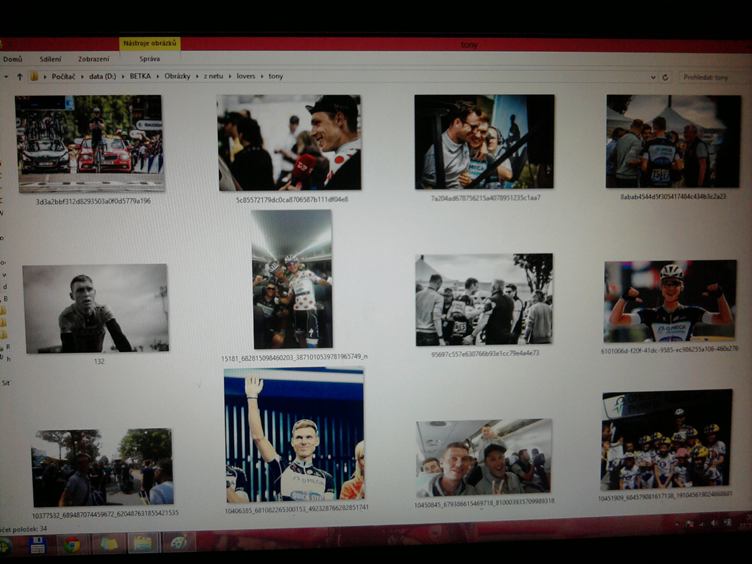Open the yellow folder taskbar icon
This screenshot has height=564, width=752.
[108, 544]
